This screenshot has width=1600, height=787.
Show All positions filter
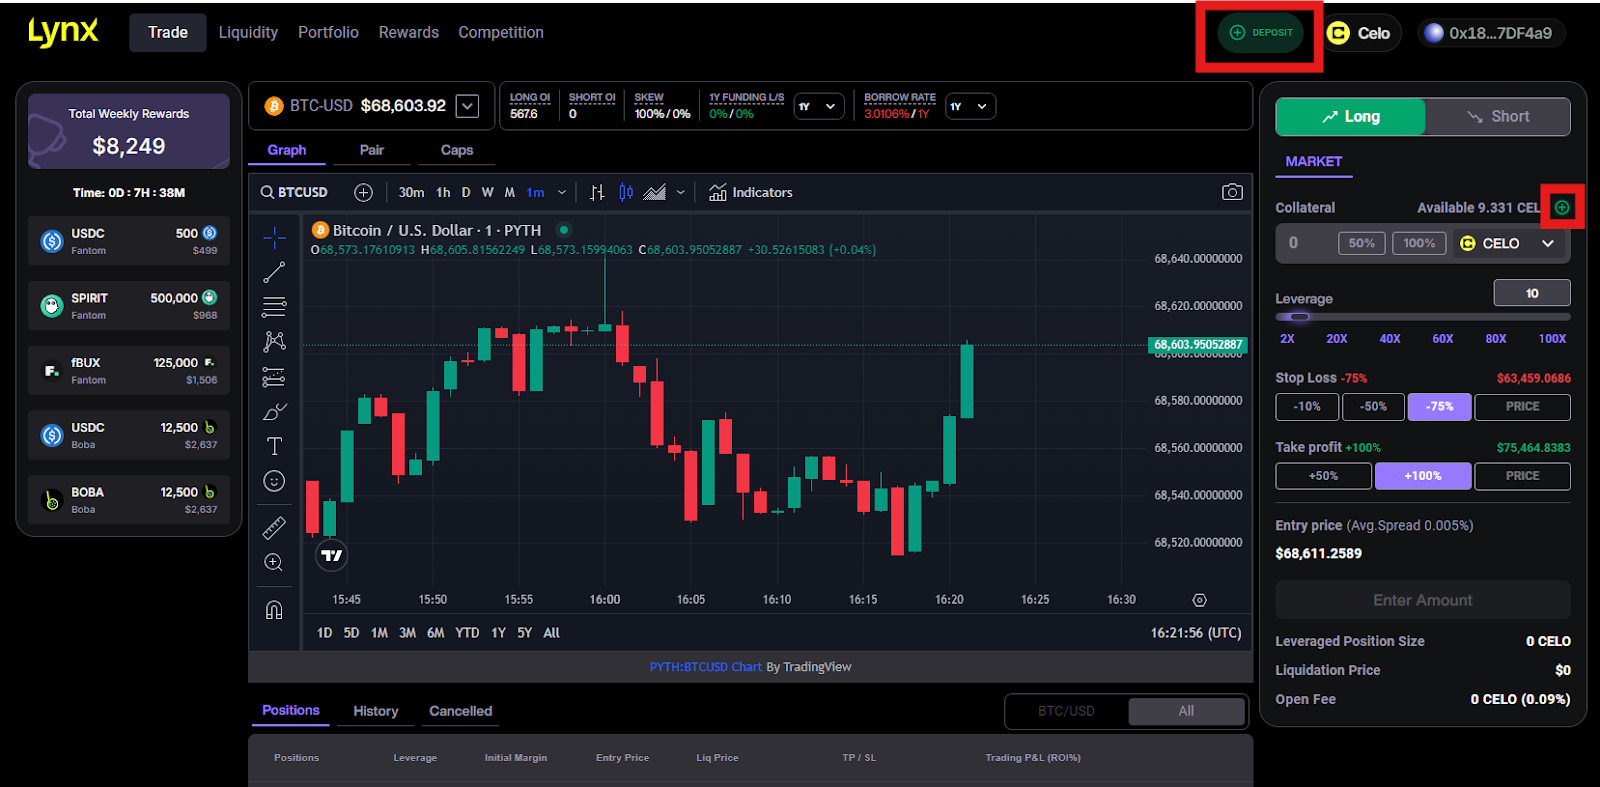tap(1187, 711)
